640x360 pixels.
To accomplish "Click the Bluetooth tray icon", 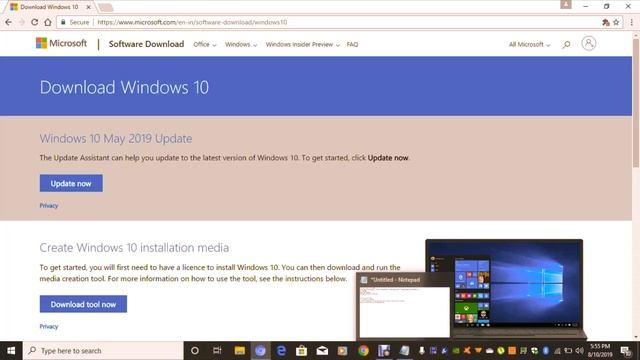I will (x=546, y=351).
